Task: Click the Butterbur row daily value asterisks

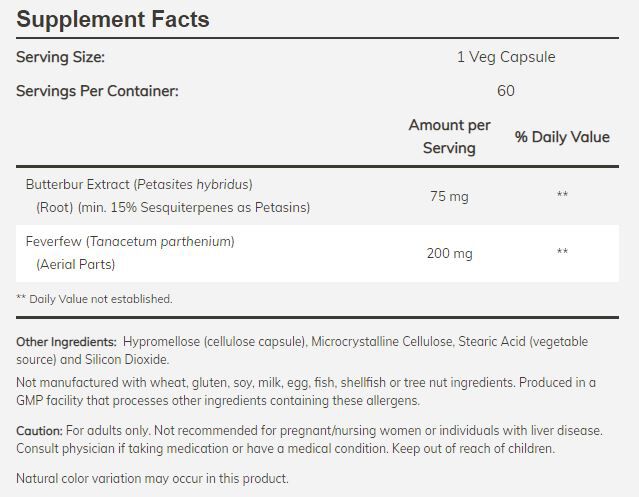Action: click(562, 196)
